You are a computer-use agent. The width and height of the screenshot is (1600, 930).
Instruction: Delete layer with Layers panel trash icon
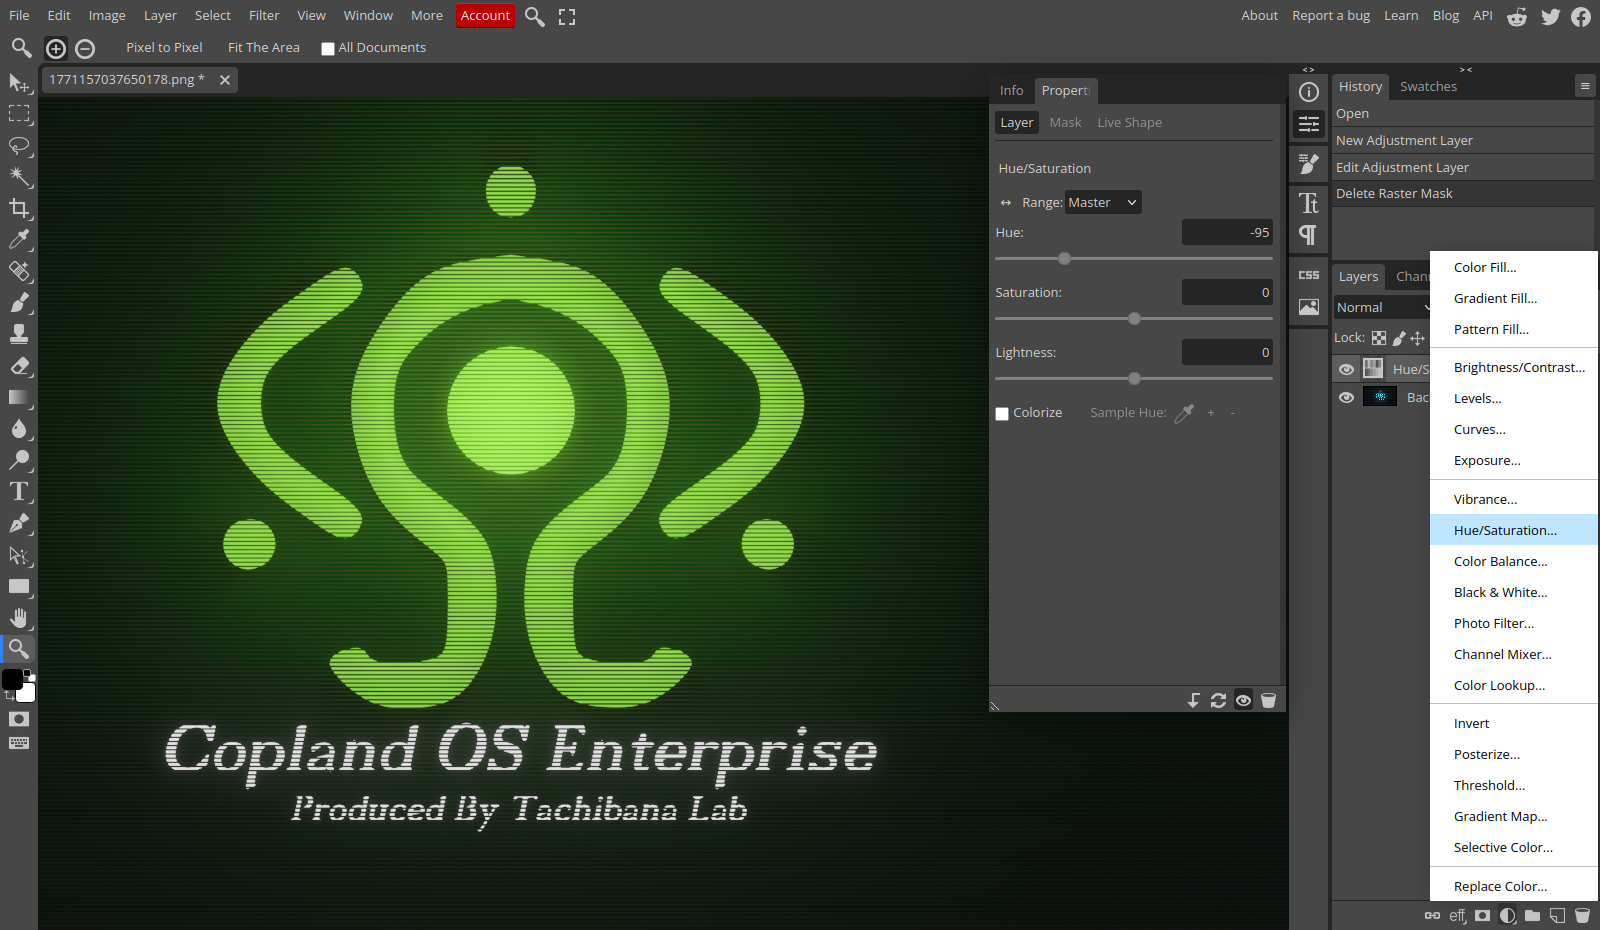pos(1582,915)
